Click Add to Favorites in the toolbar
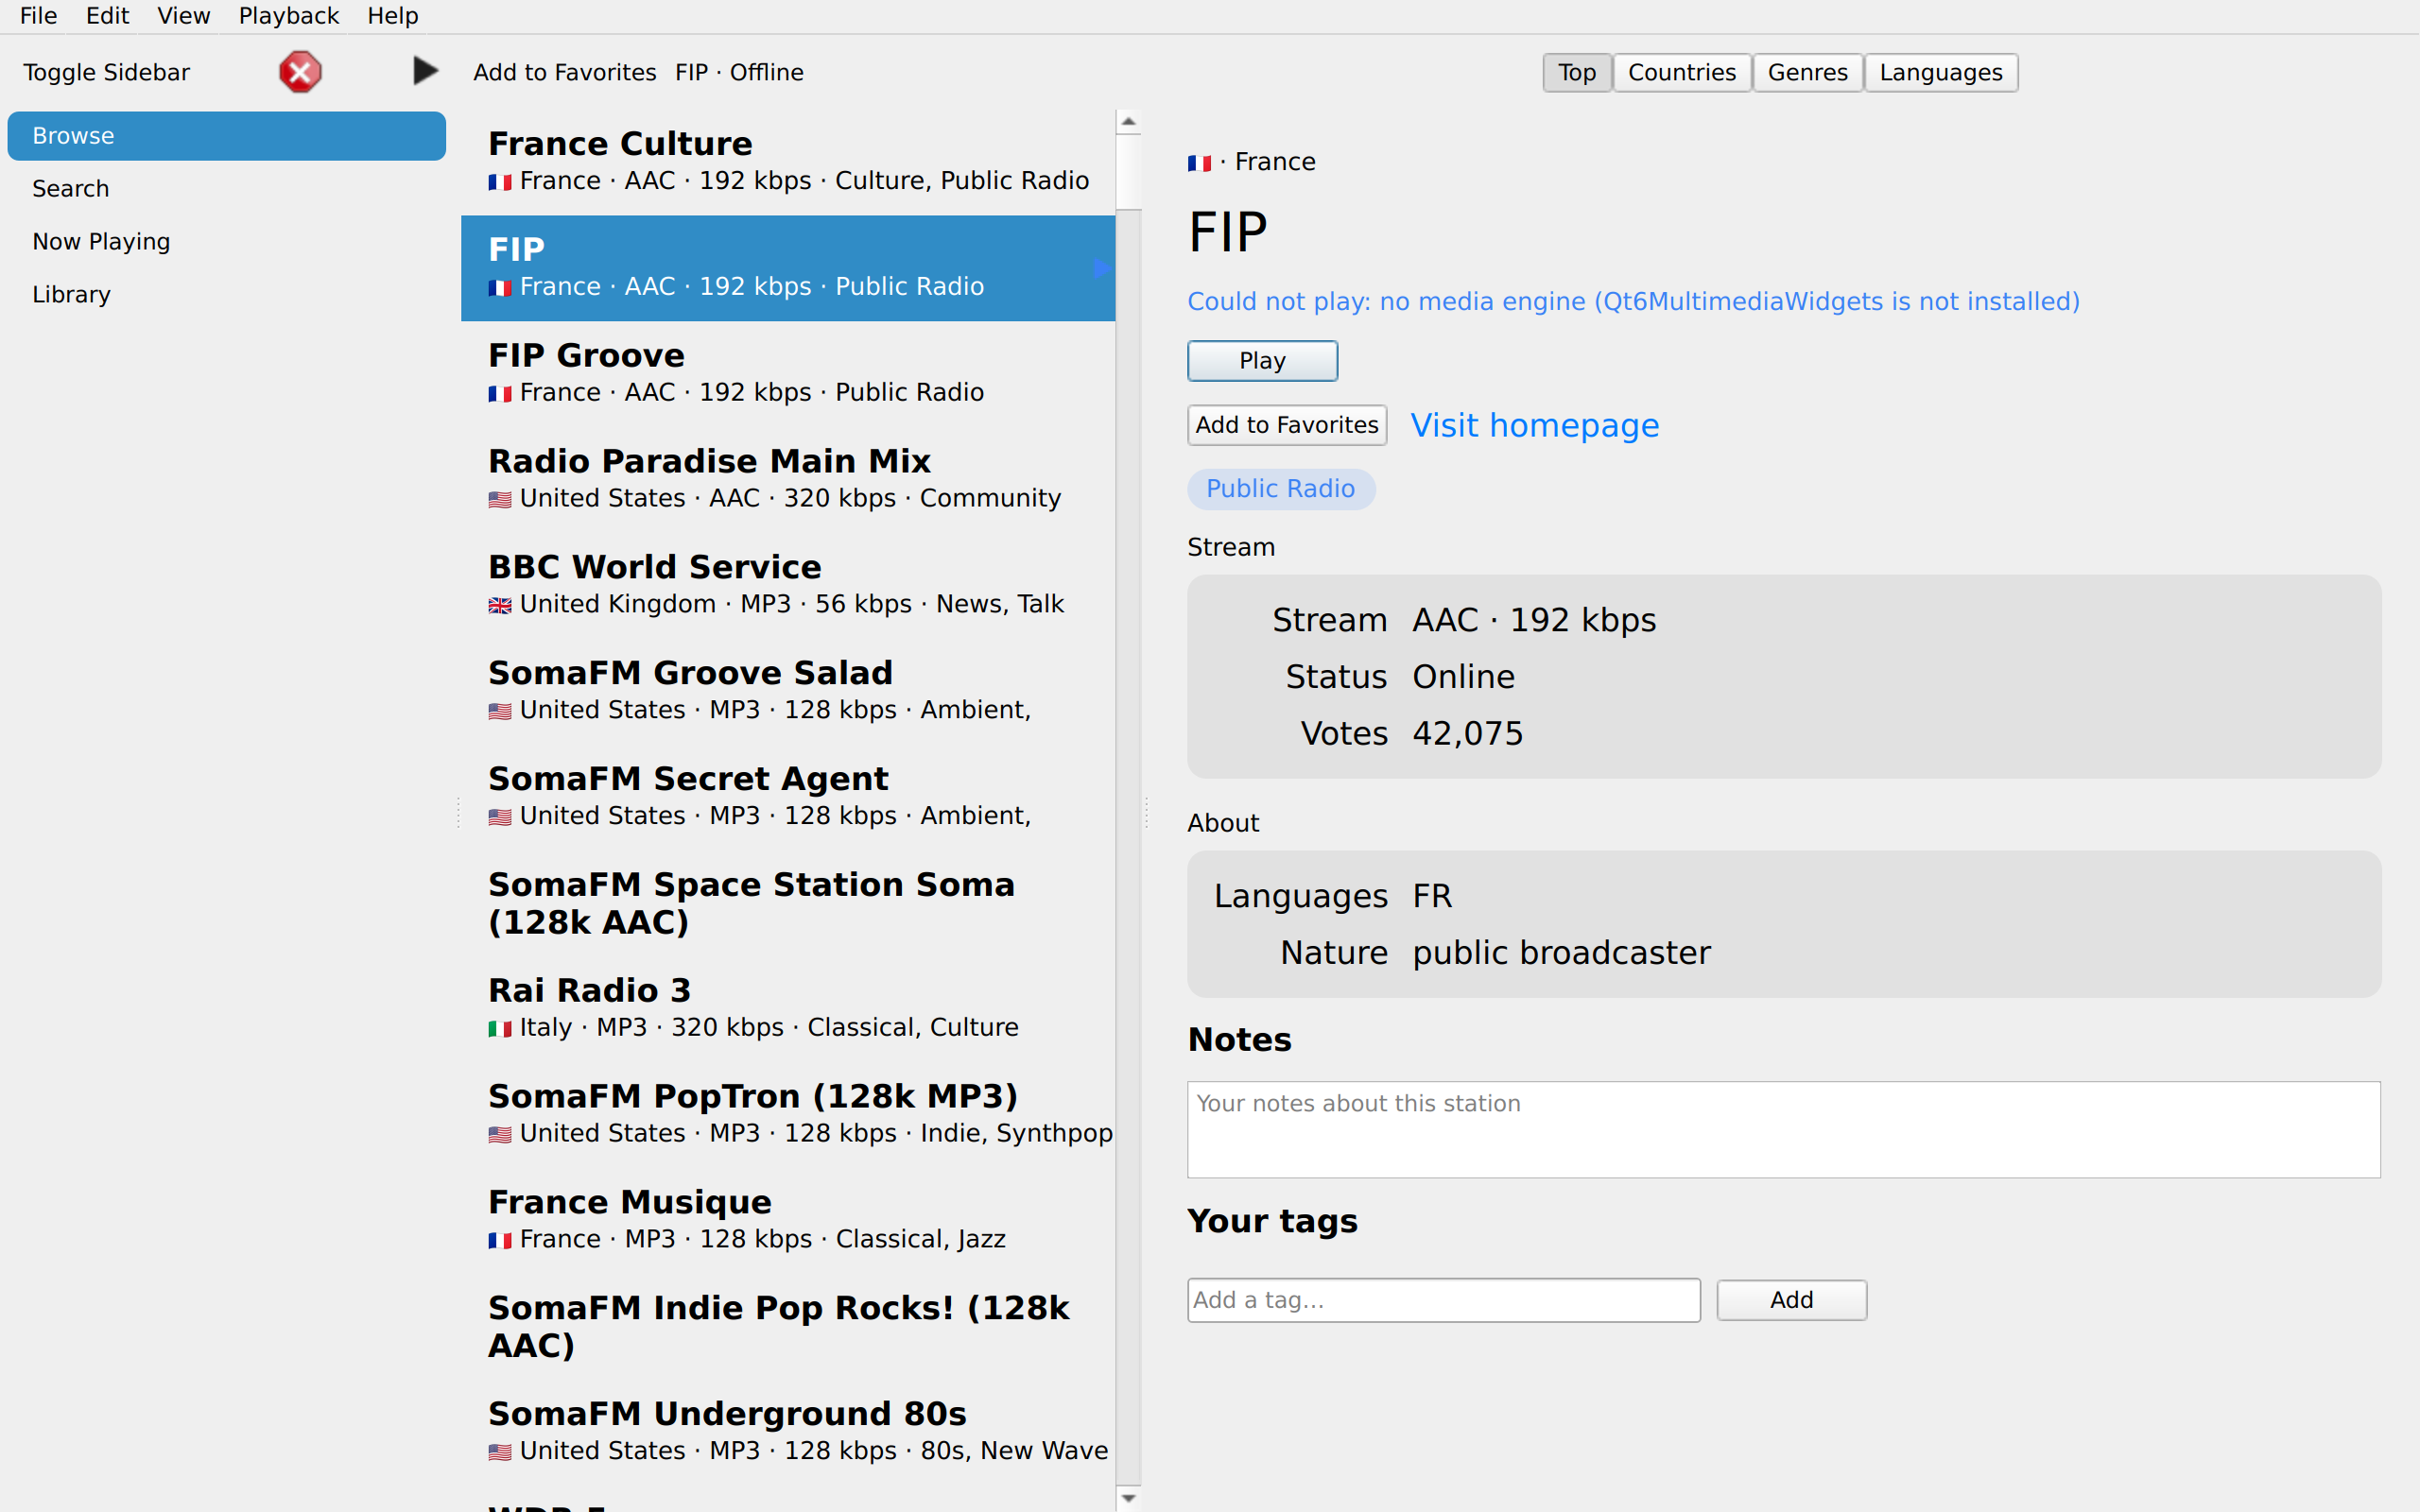 [x=565, y=72]
